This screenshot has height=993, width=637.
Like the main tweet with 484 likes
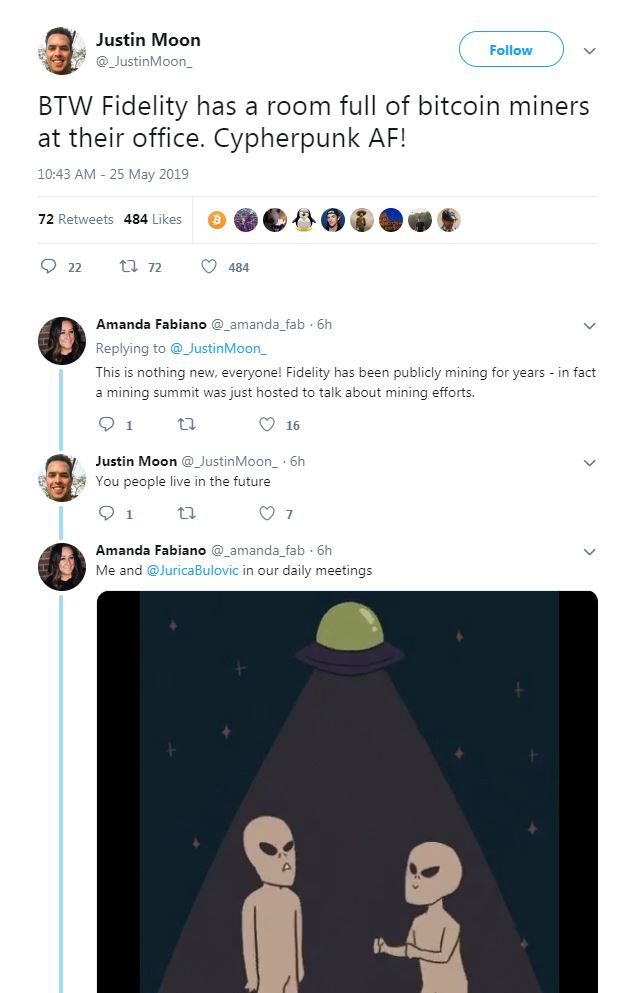[209, 267]
